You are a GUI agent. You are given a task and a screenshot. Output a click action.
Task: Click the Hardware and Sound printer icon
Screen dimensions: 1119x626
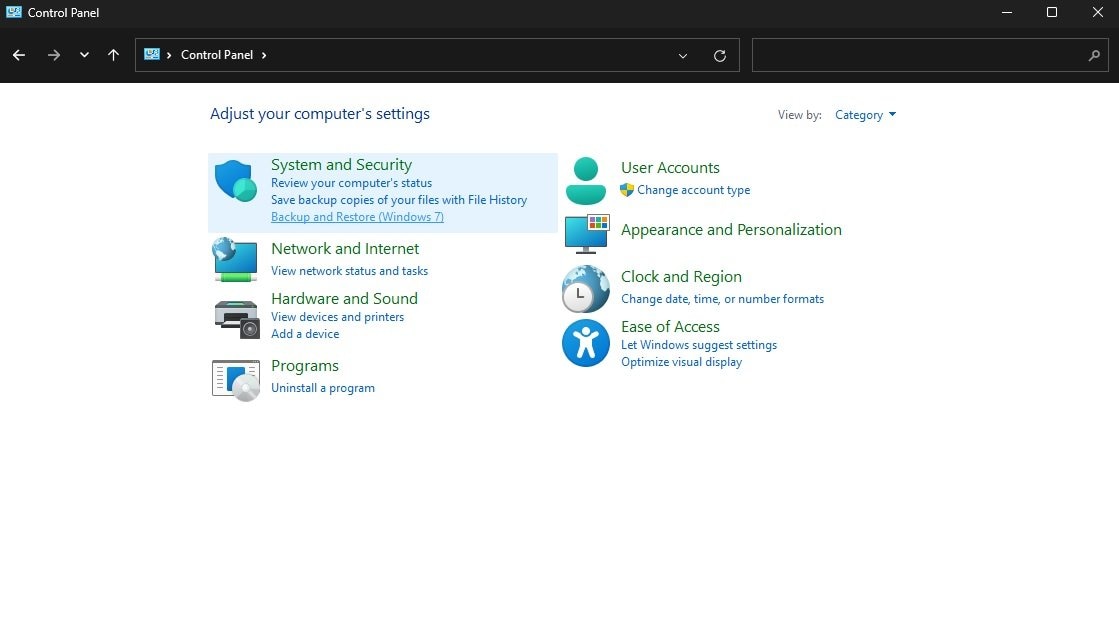pos(236,317)
